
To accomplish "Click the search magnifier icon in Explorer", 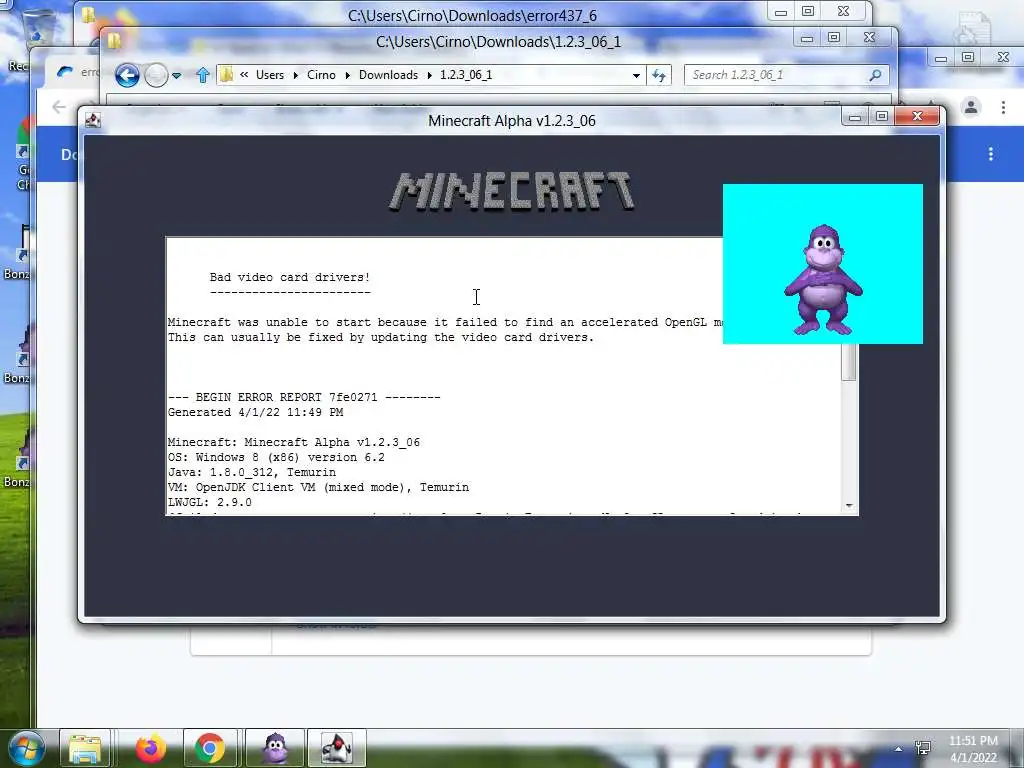I will click(x=875, y=75).
